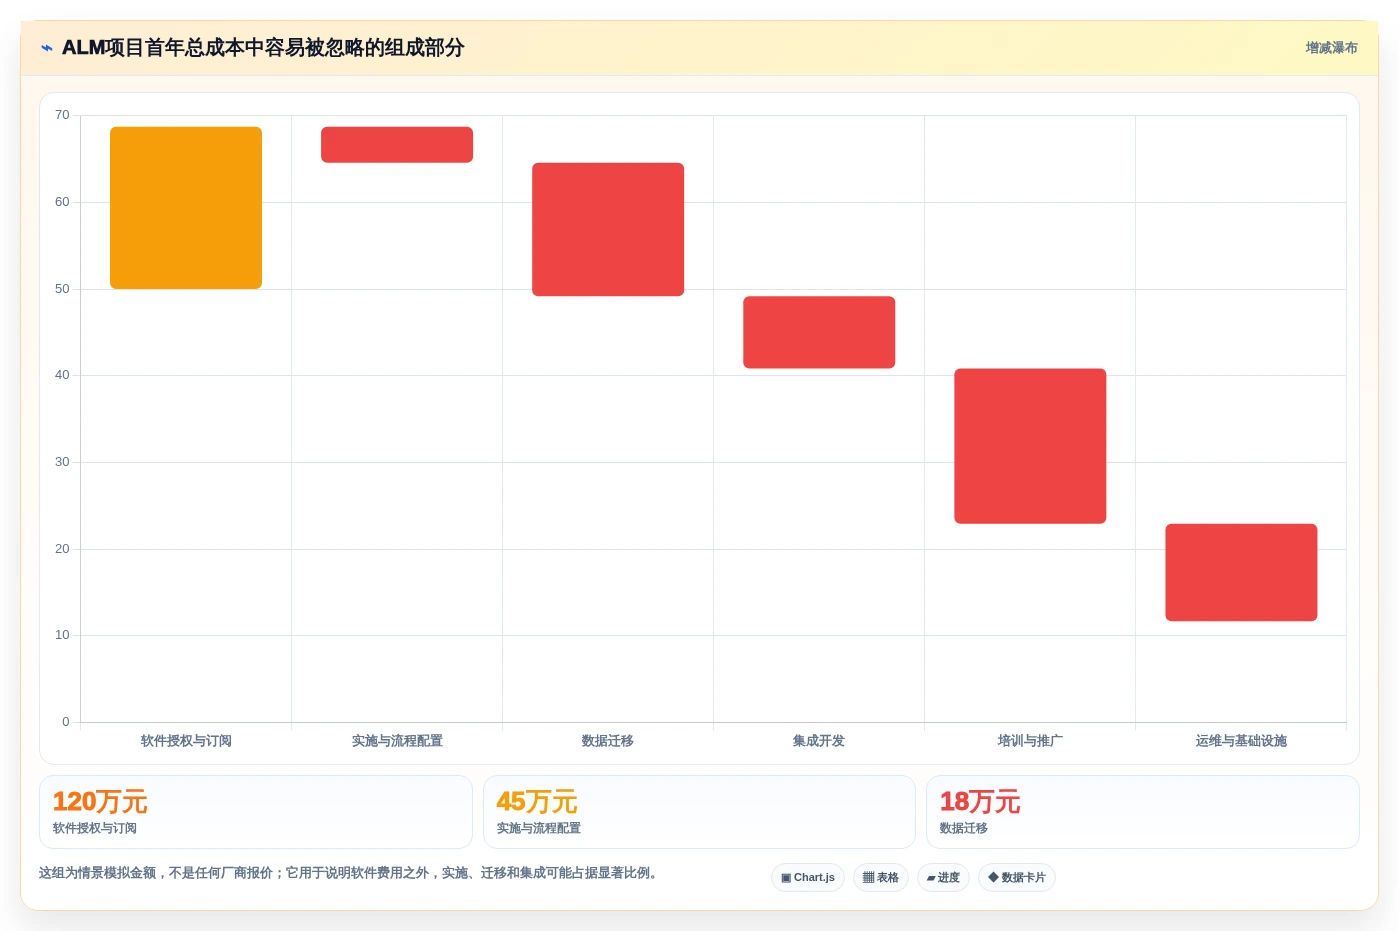This screenshot has width=1399, height=931.
Task: Click the orange 软件授权与订阅 bar
Action: [186, 208]
